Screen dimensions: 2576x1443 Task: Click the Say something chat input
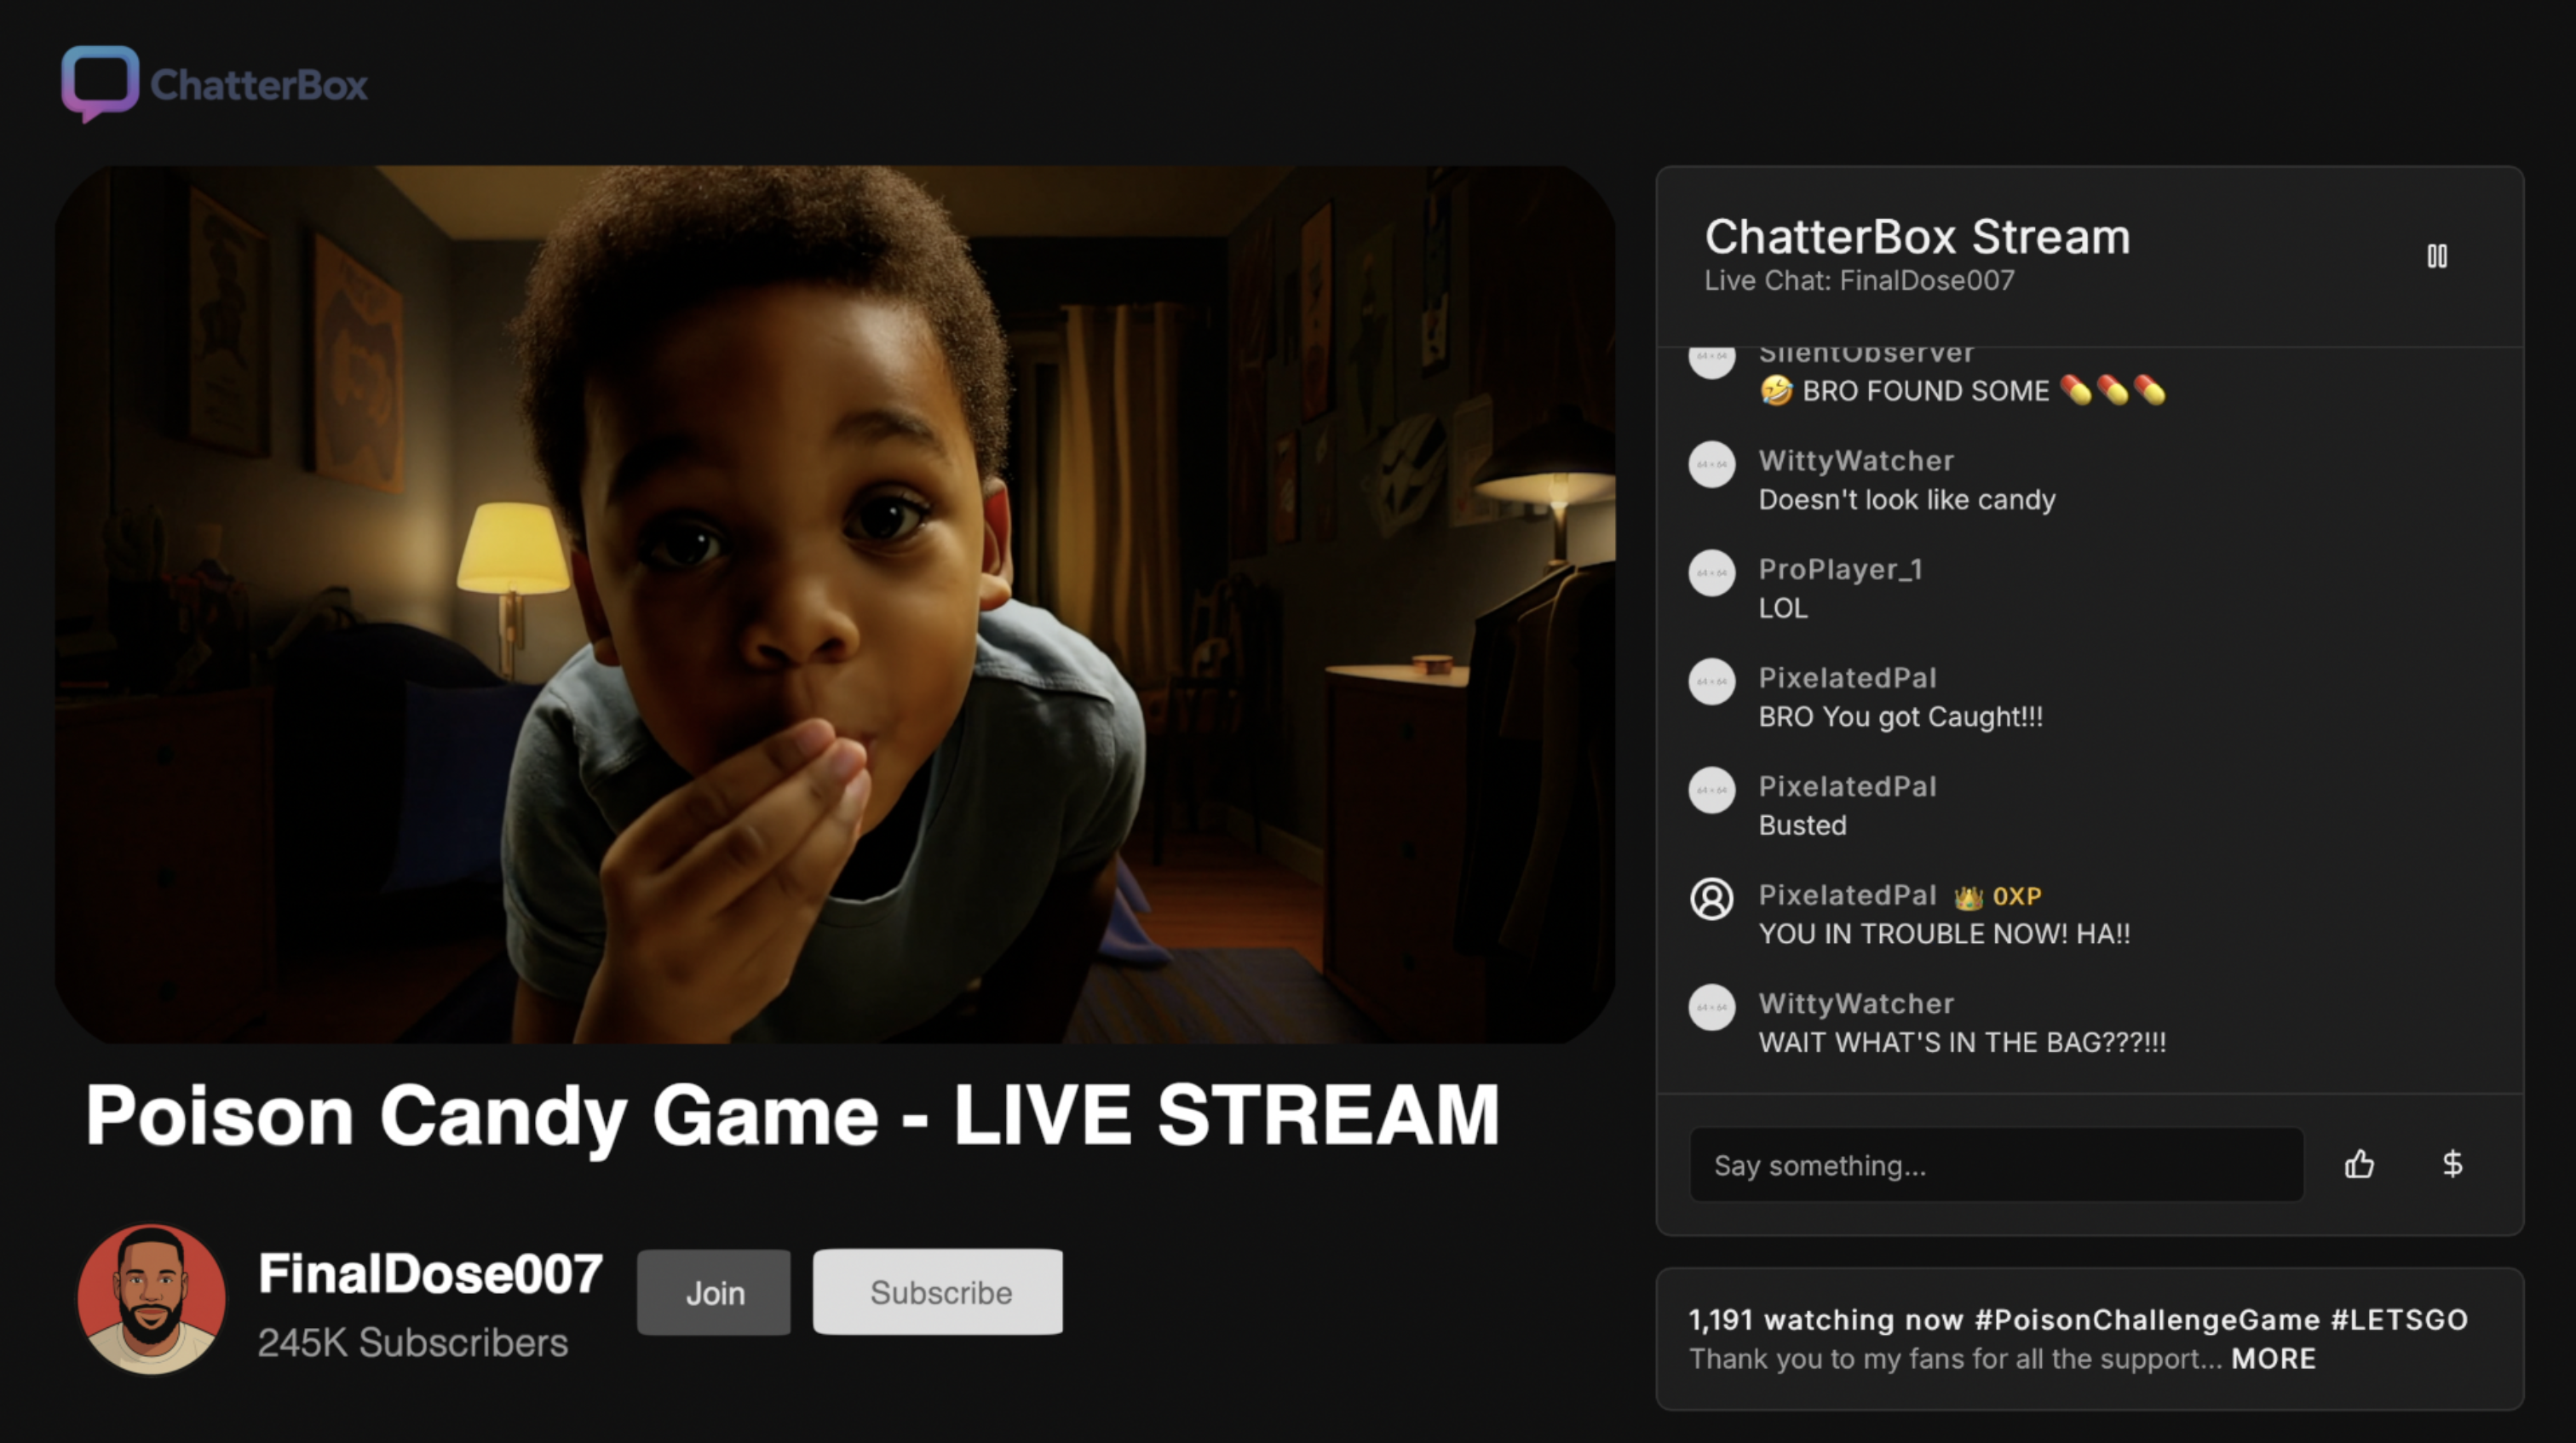click(x=1996, y=1165)
